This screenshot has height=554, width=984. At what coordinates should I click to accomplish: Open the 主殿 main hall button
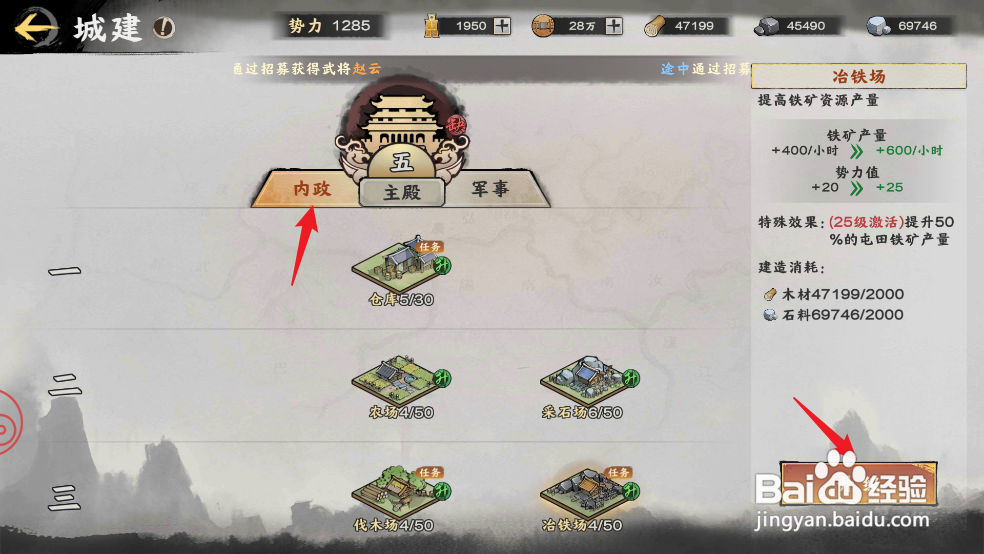[402, 192]
